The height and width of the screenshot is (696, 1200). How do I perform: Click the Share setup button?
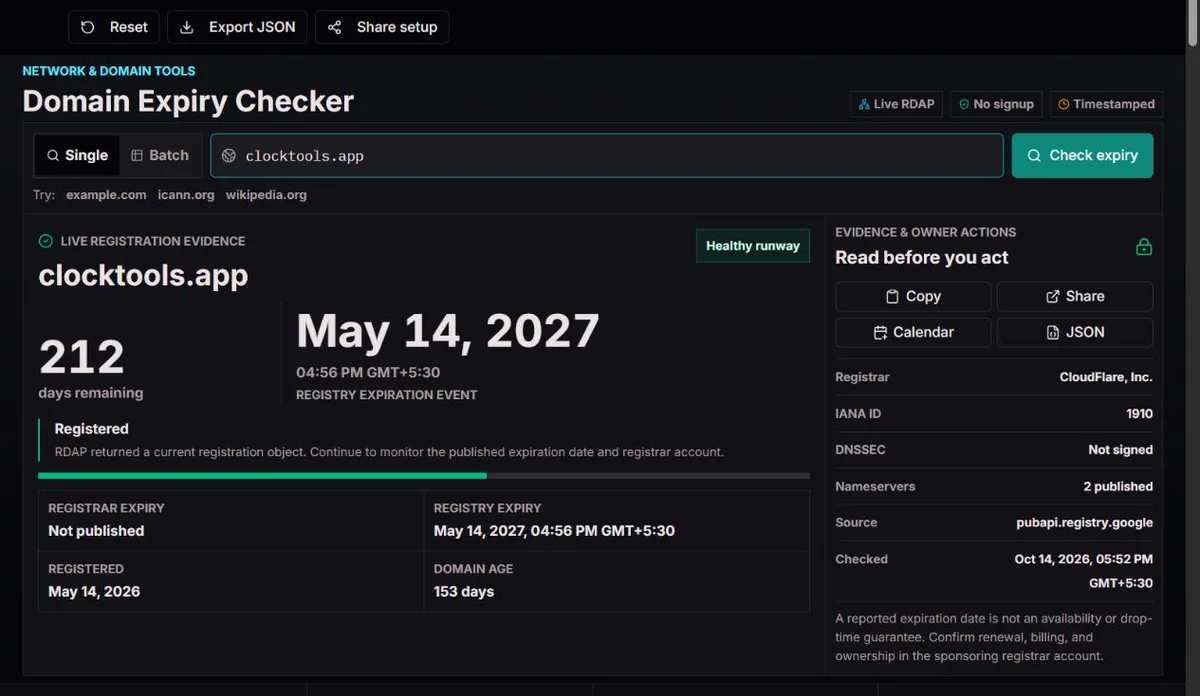click(x=382, y=27)
